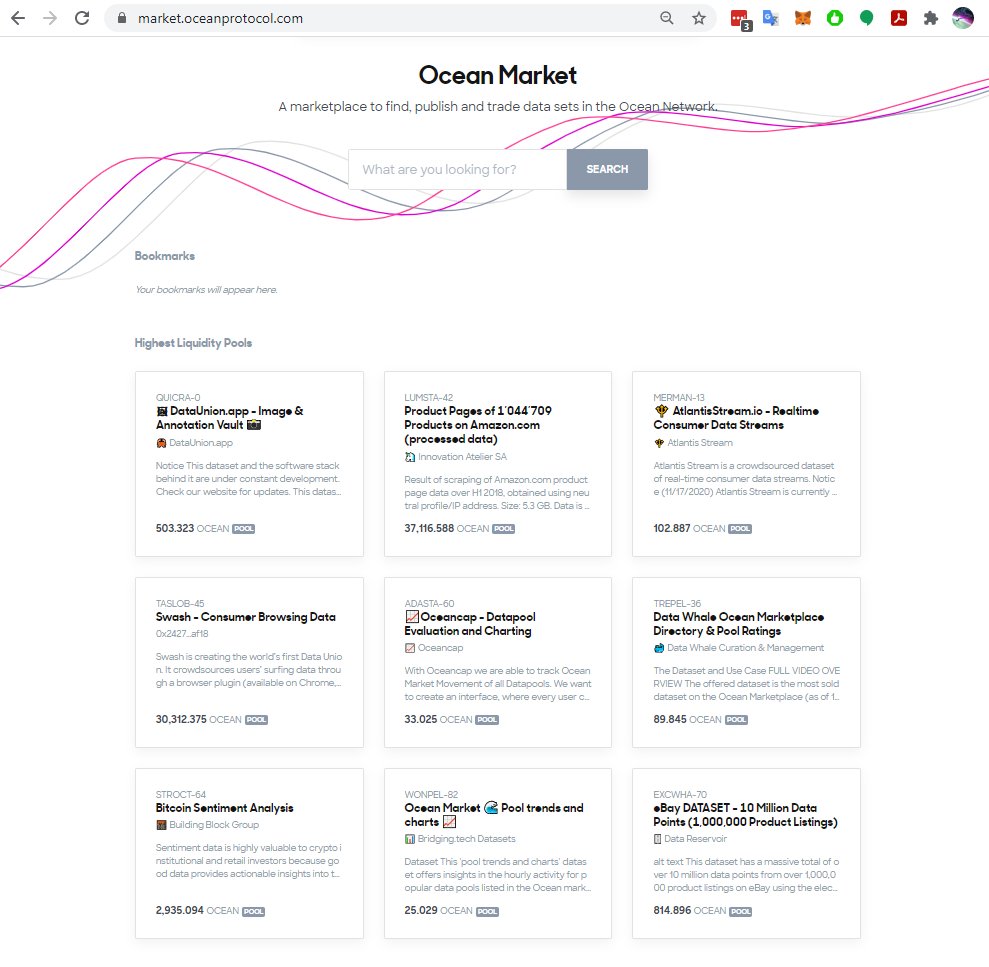
Task: Click the EXCWHA-70 datatoken symbol
Action: point(680,795)
